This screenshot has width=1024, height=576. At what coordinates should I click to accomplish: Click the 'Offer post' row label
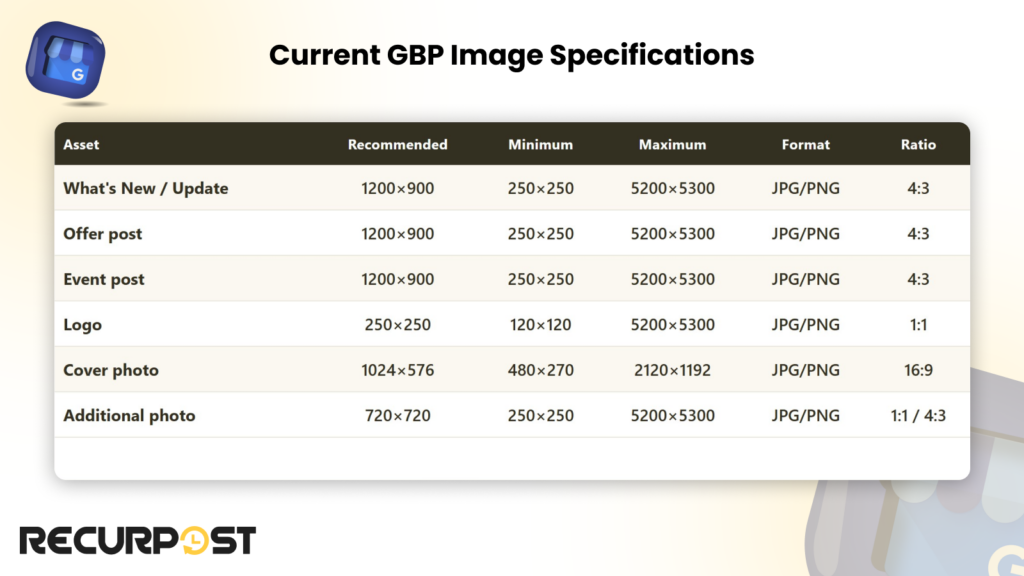coord(103,234)
